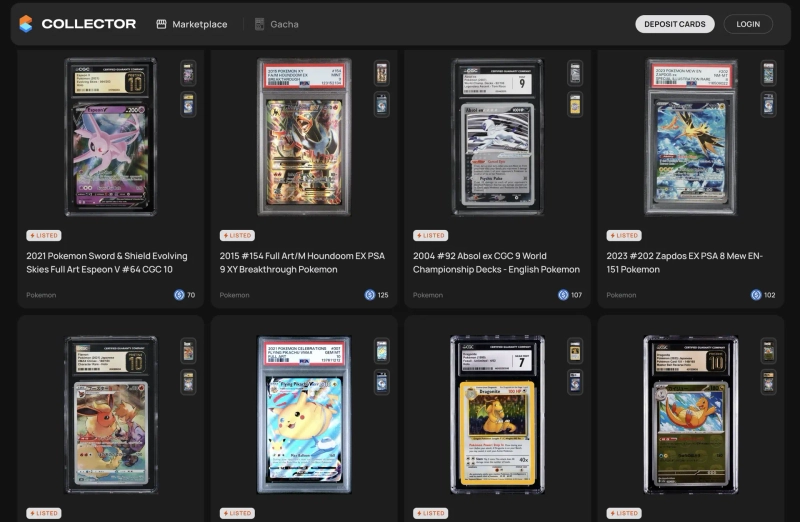The image size is (800, 522).
Task: Select back thumbnail of Charmander CGC 10 card
Action: coord(768,382)
